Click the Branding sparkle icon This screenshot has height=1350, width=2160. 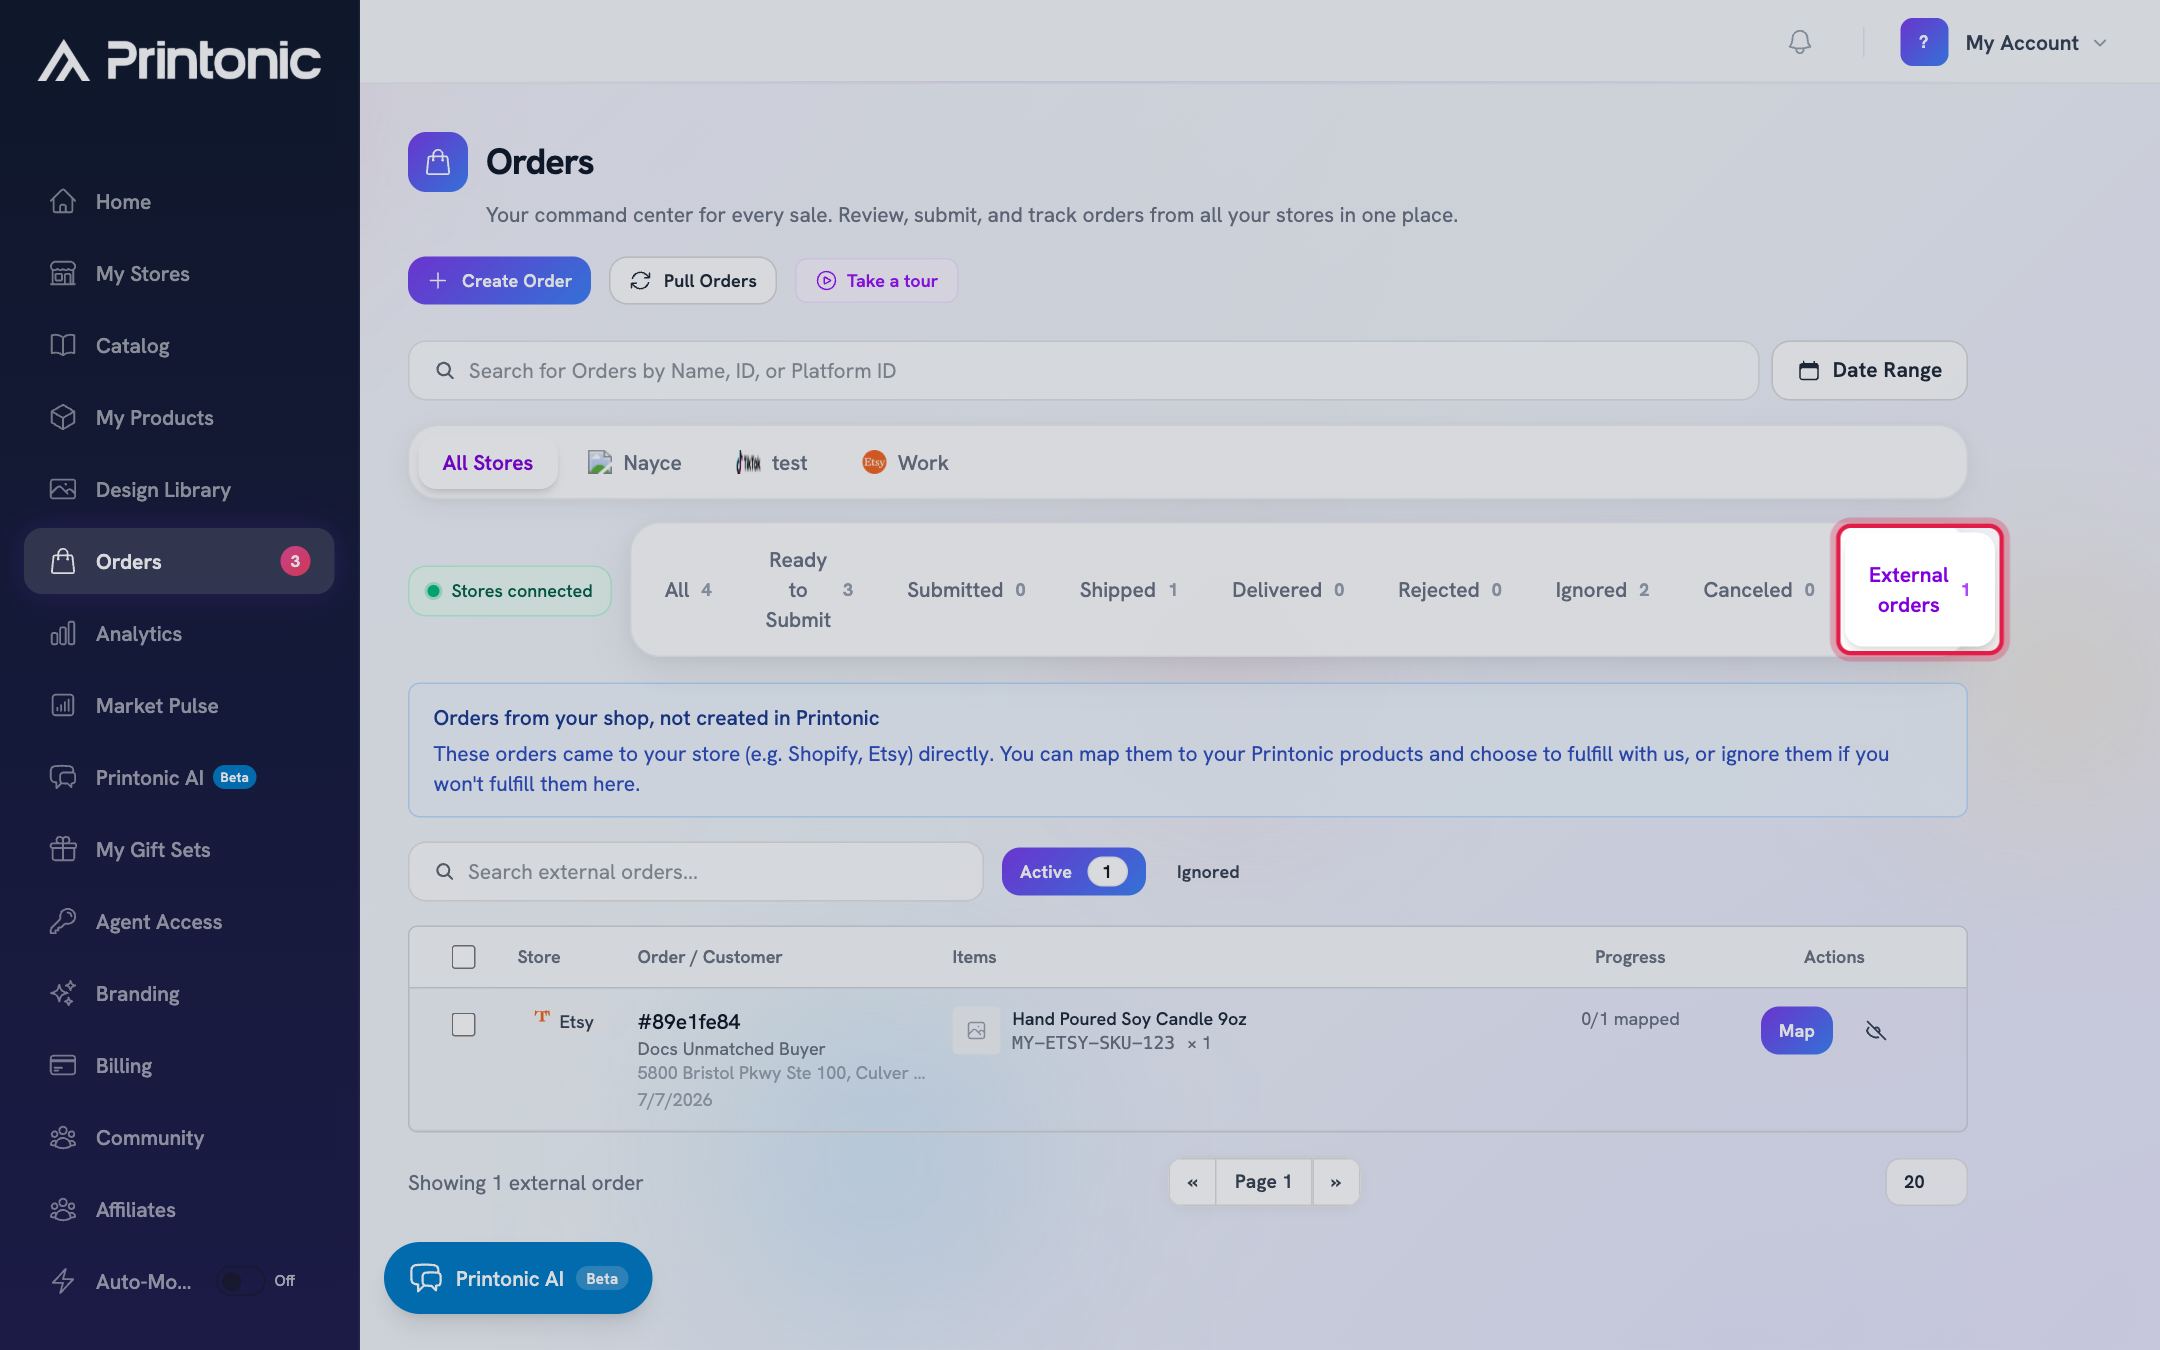coord(63,994)
